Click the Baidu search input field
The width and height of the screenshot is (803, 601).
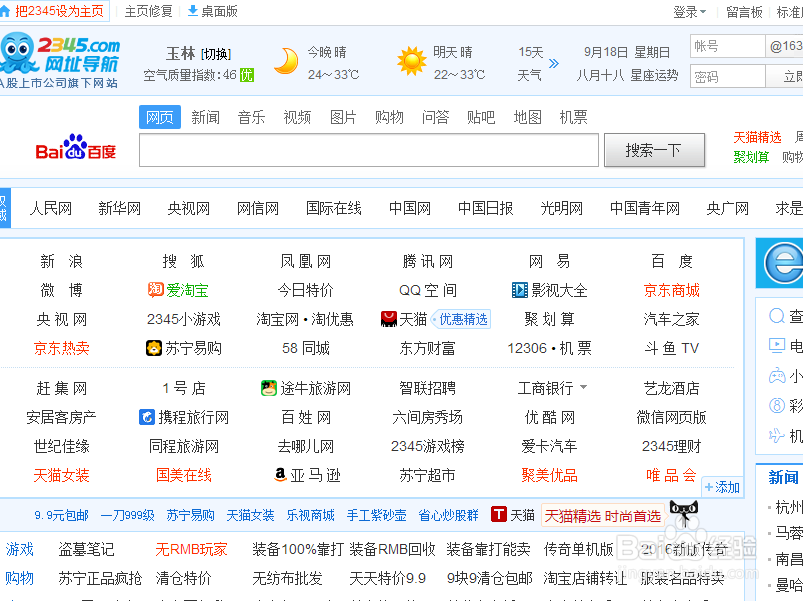(369, 150)
